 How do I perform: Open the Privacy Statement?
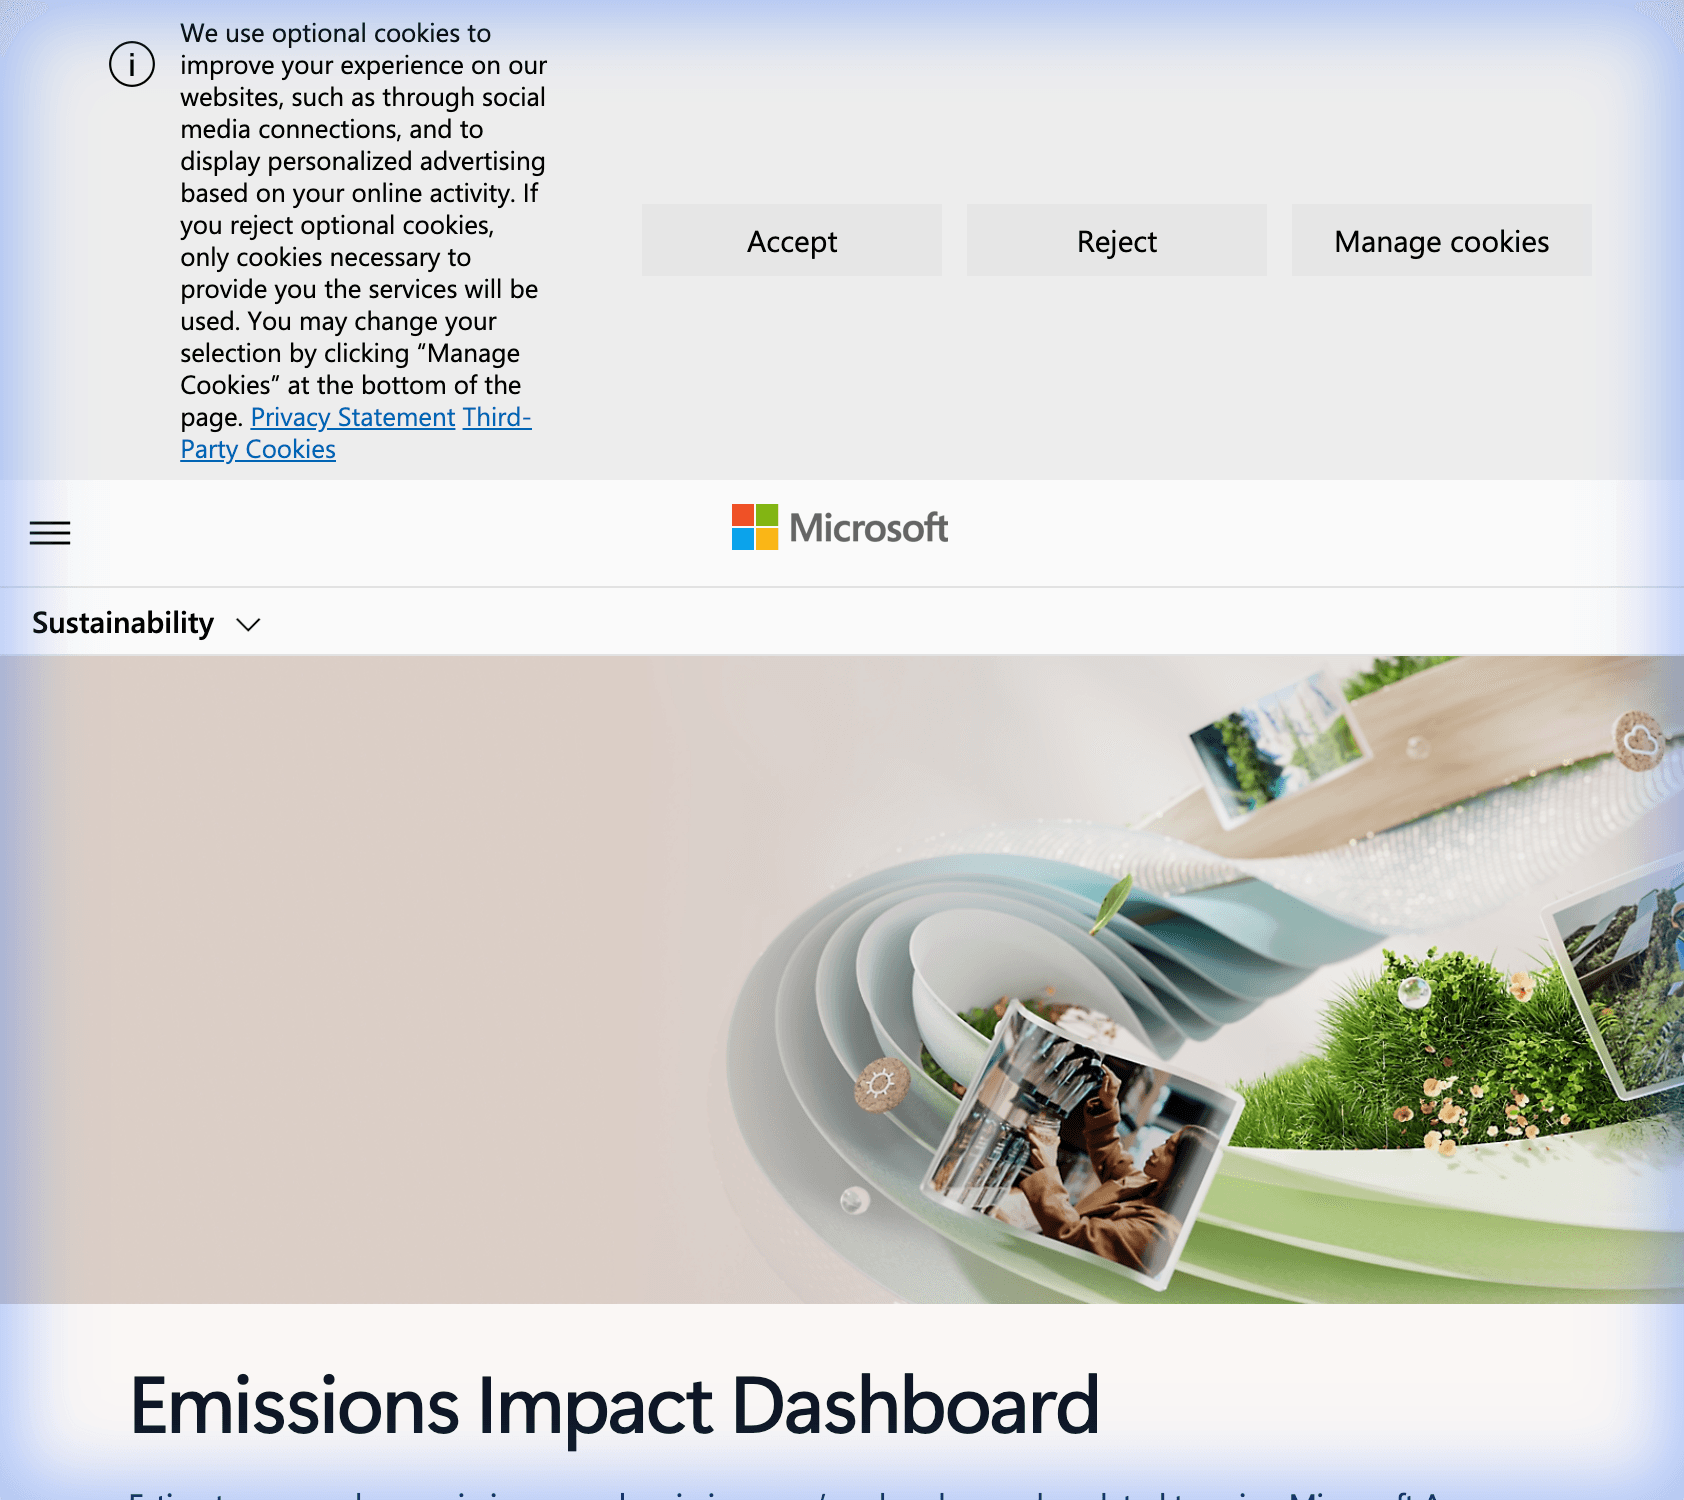354,417
